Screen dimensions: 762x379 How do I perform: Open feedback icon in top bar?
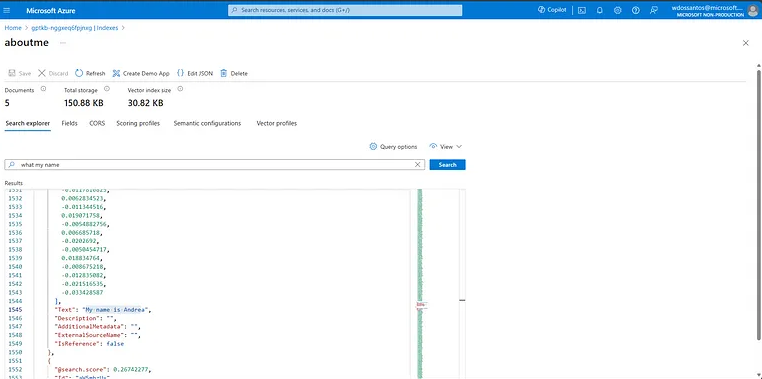[x=654, y=10]
